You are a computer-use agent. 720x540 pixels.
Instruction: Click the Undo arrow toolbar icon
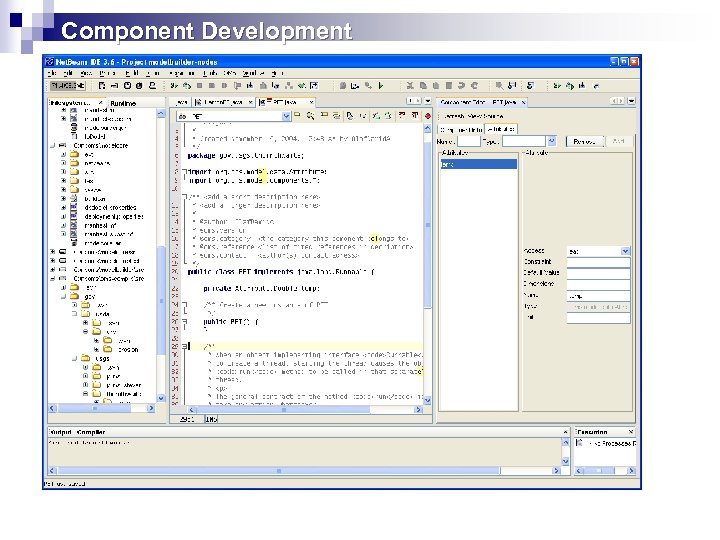(x=461, y=86)
